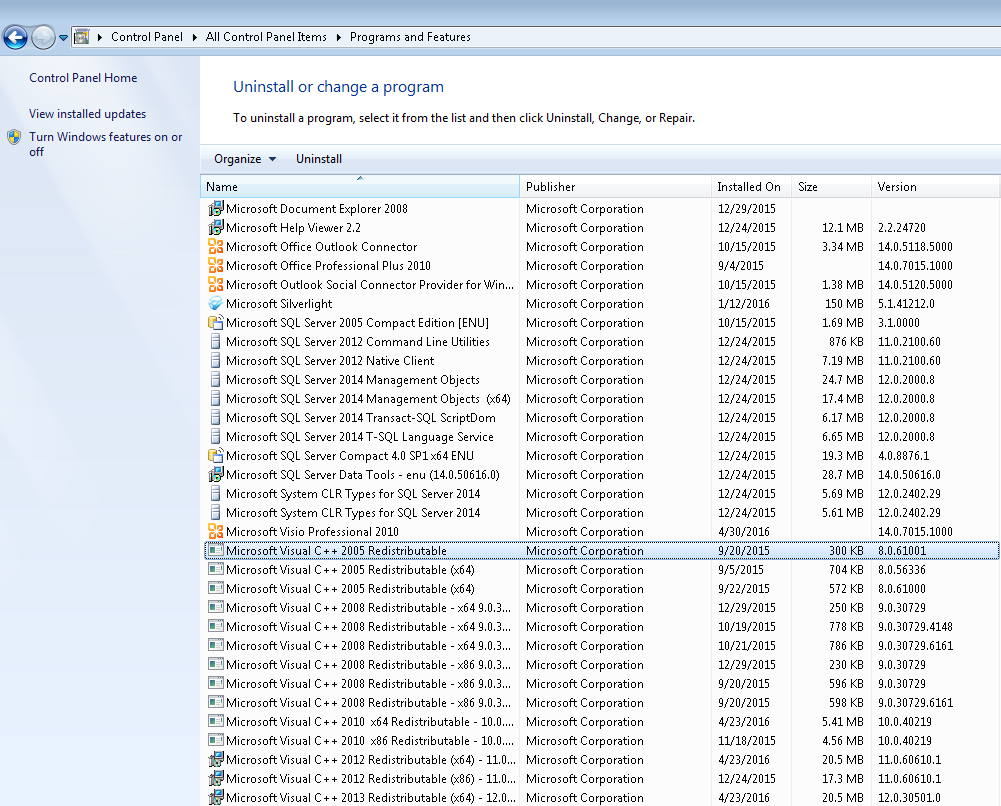Select Visual C++ 2005 Redistributable (x64) installed 9/5/2015
The width and height of the screenshot is (1001, 806).
[600, 570]
